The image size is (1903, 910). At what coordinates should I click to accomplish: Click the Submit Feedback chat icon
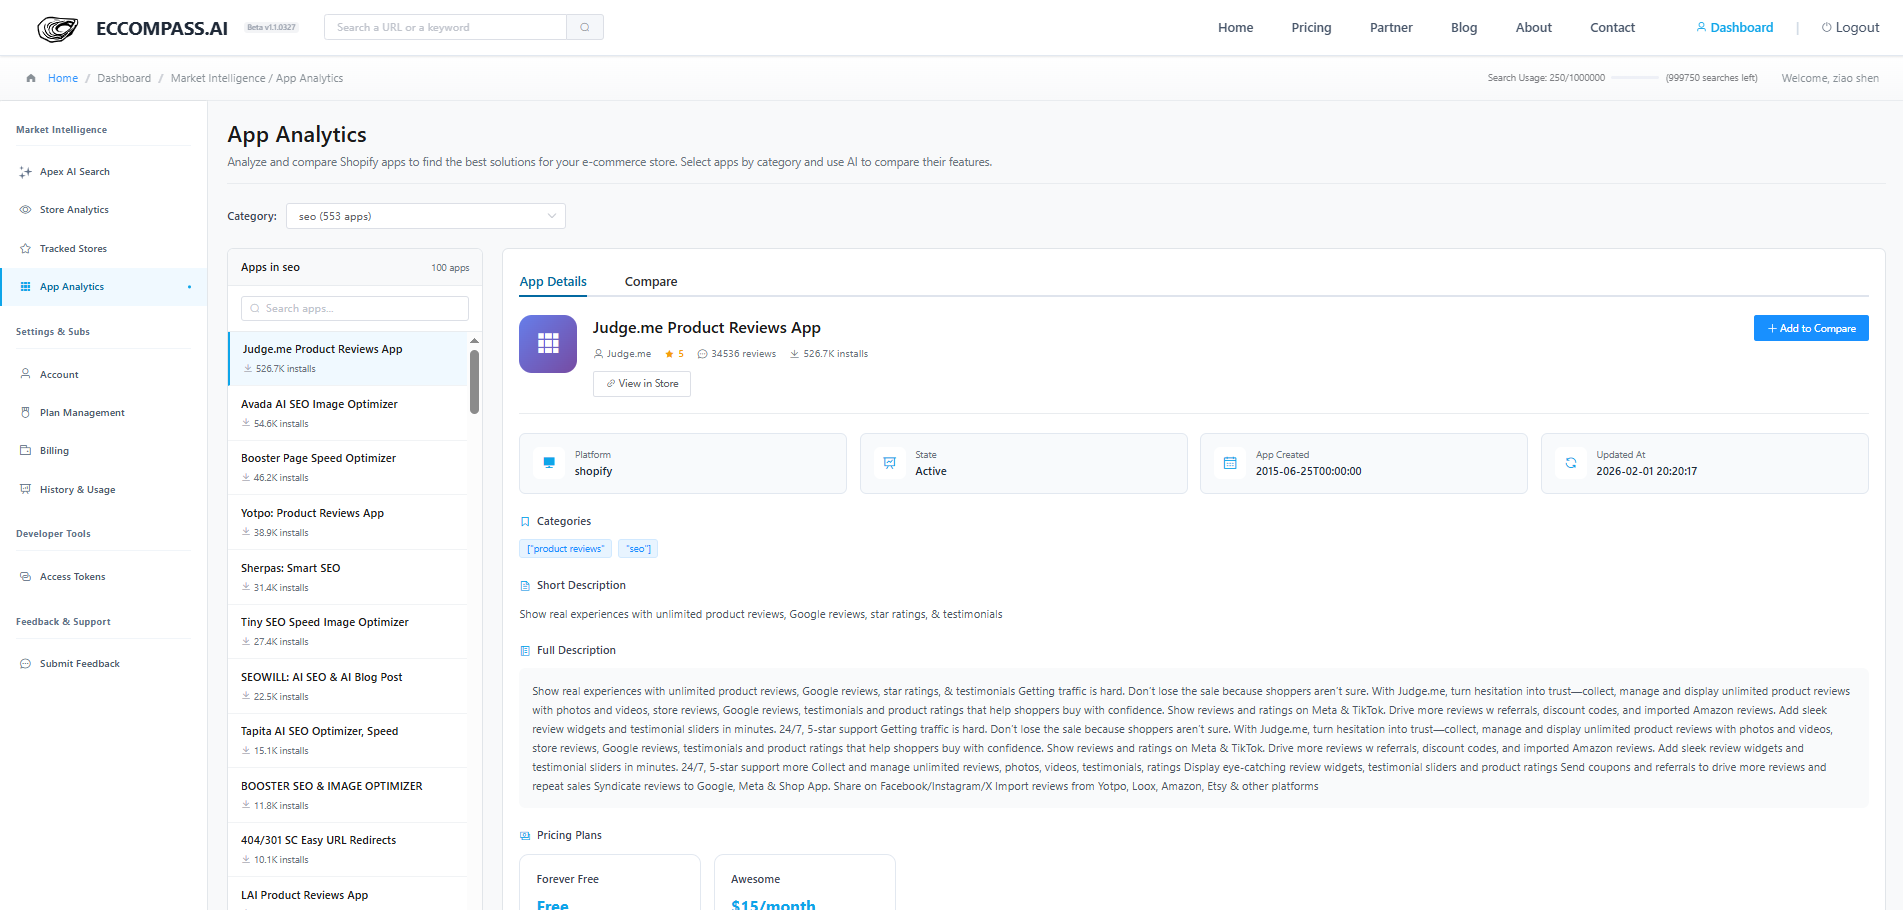(26, 664)
